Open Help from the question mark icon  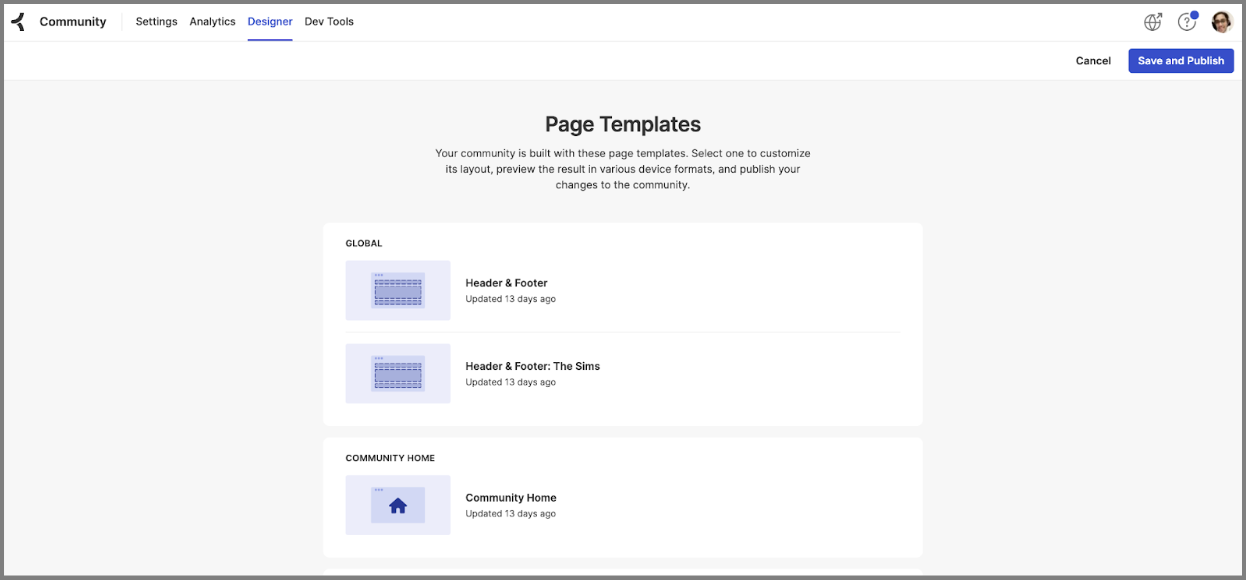(1186, 21)
